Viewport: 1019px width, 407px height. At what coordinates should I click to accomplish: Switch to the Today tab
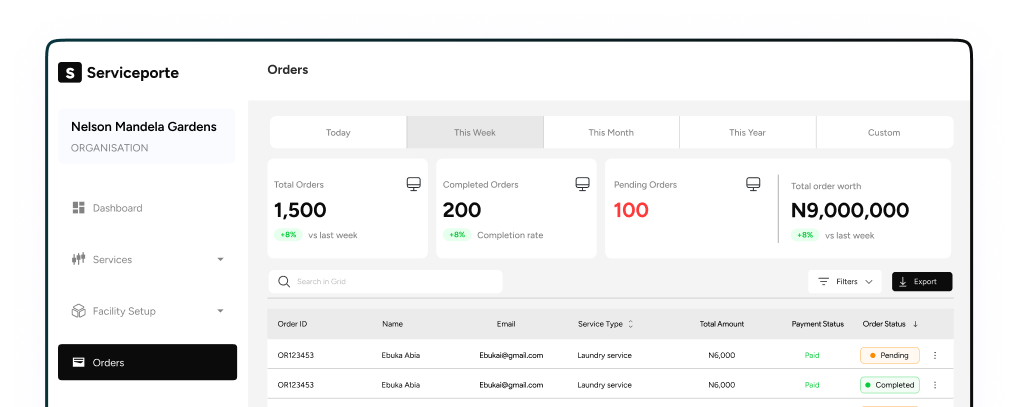point(338,132)
